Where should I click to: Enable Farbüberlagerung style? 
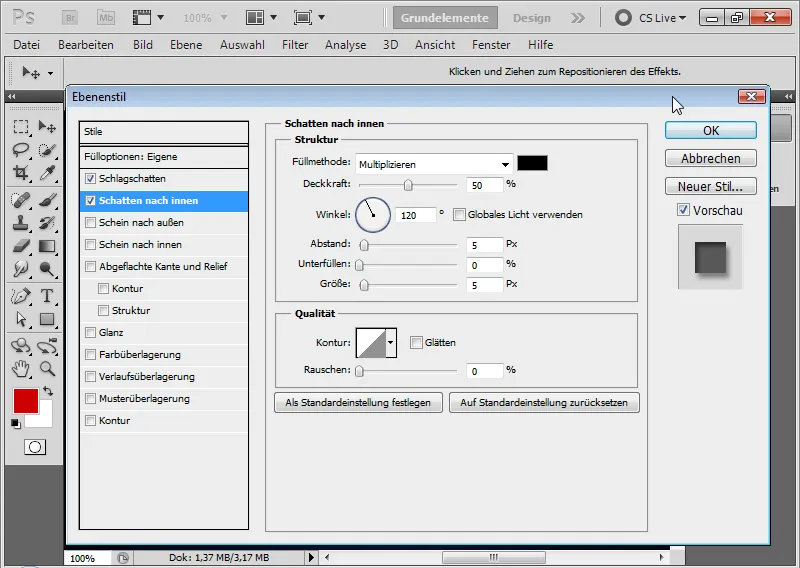coord(90,355)
